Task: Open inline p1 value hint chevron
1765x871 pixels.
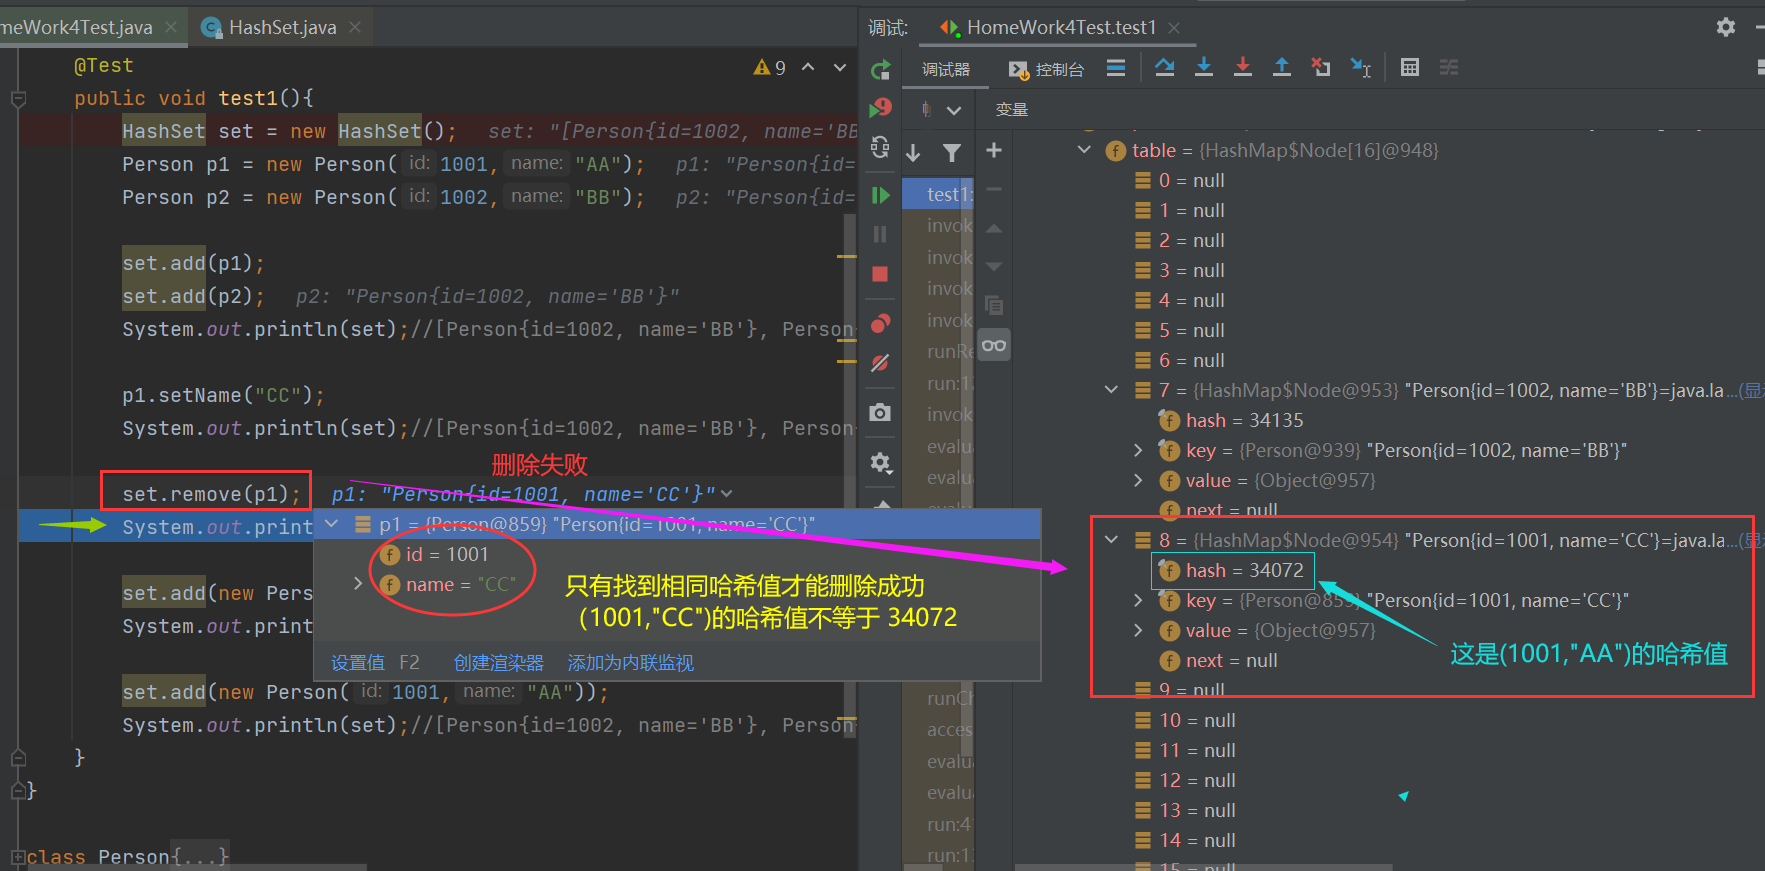Action: pyautogui.click(x=727, y=494)
